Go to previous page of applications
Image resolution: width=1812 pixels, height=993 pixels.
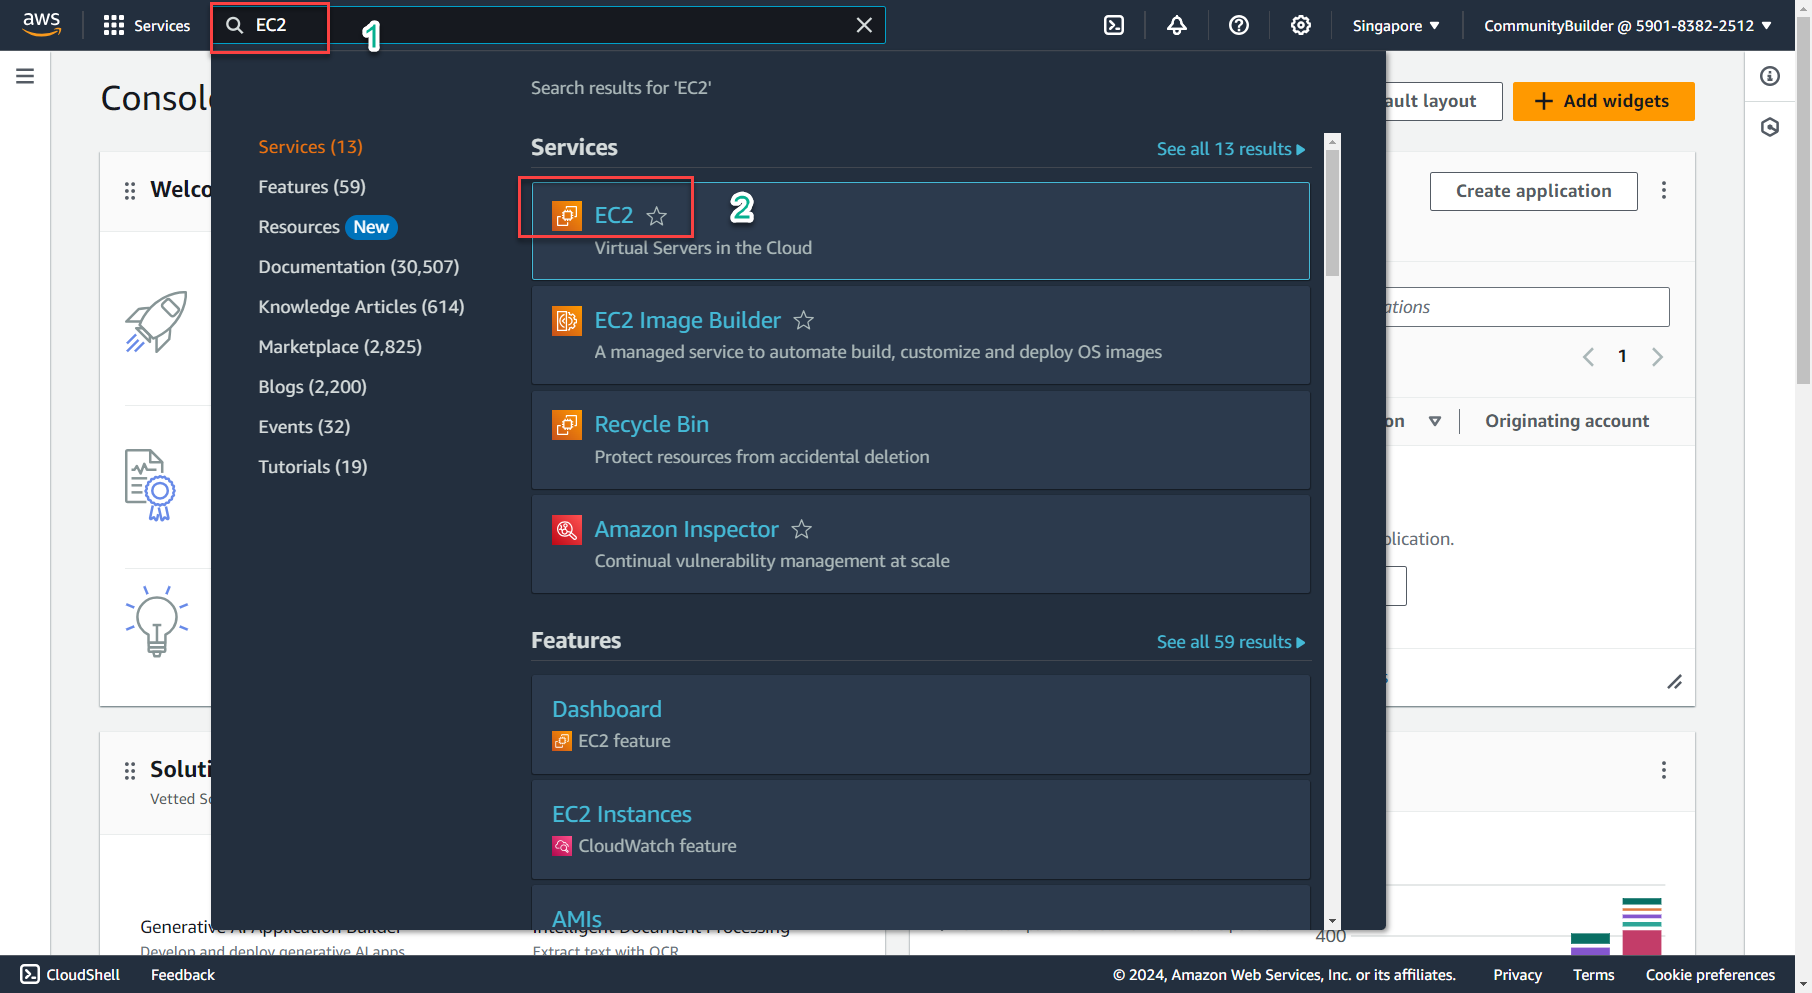tap(1588, 357)
